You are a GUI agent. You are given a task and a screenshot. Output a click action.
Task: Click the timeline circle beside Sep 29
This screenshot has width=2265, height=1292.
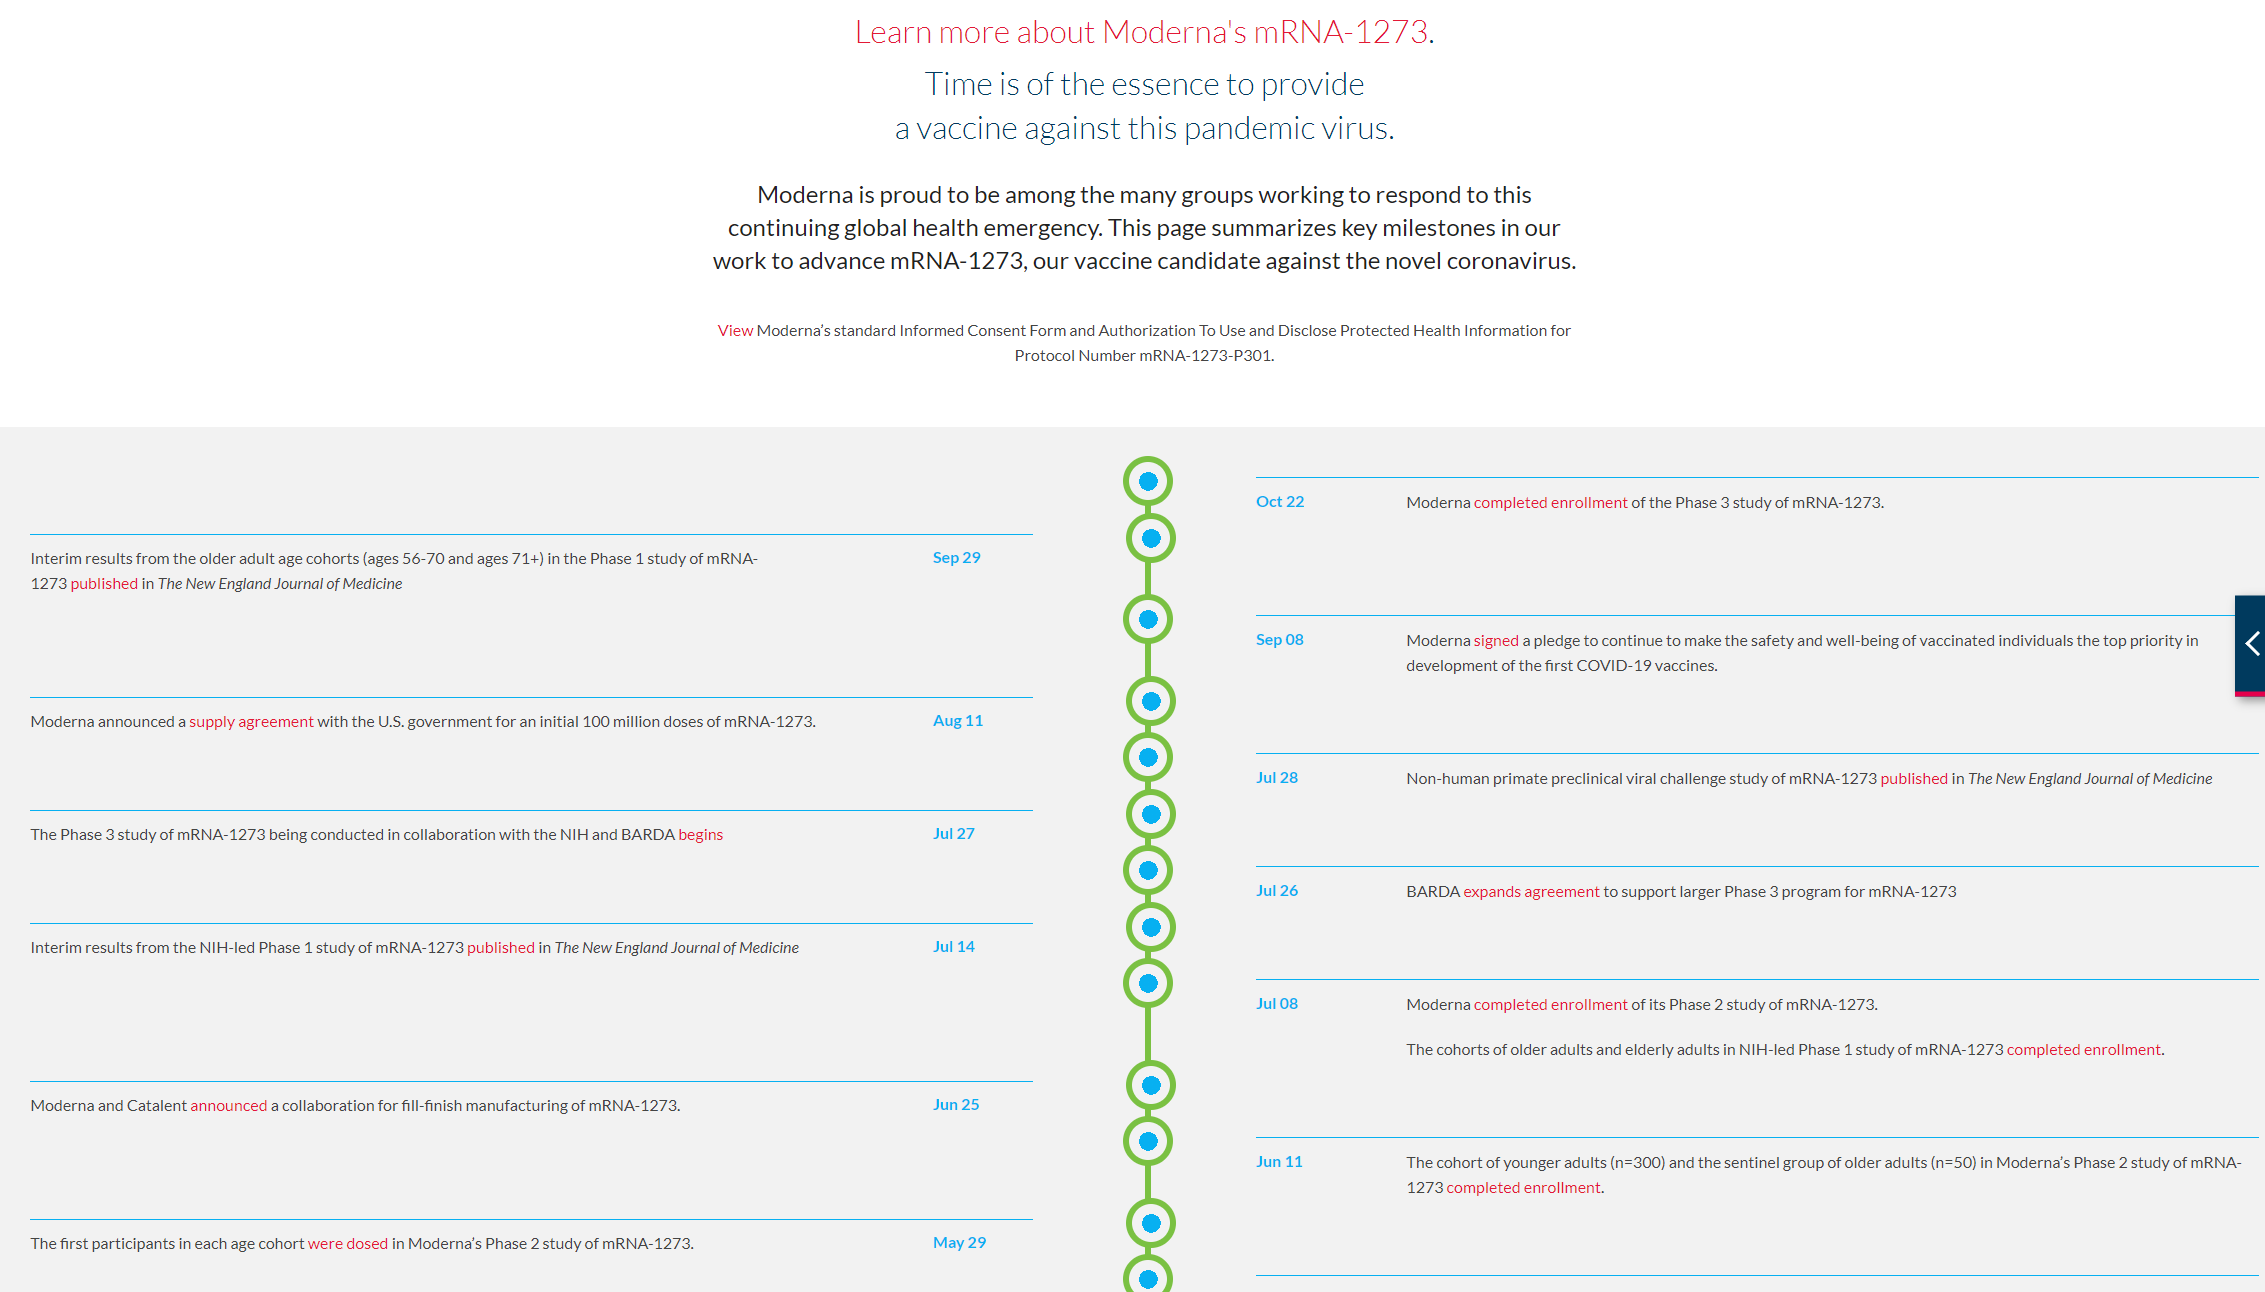pos(1151,539)
